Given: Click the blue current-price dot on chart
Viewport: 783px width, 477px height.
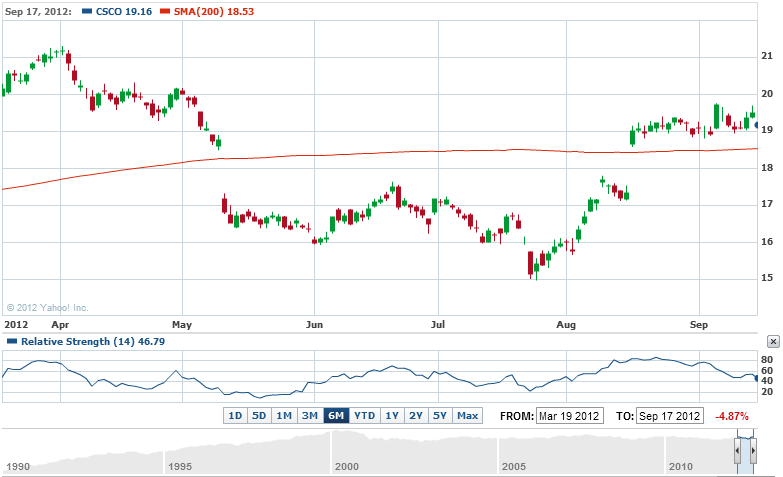Looking at the screenshot, I should (x=756, y=125).
